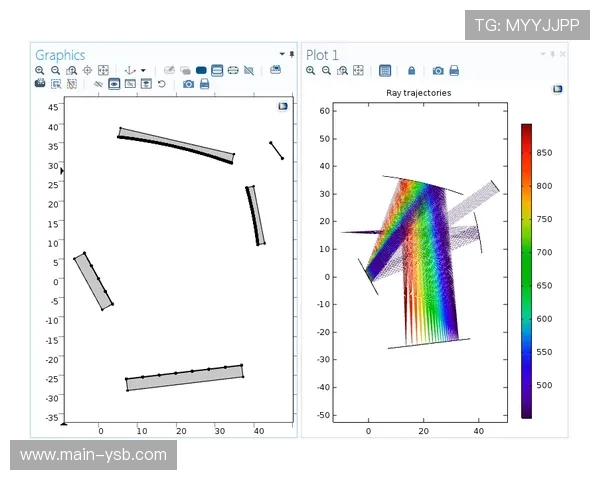Click the Plot 1 image snapshot camera

[x=438, y=71]
